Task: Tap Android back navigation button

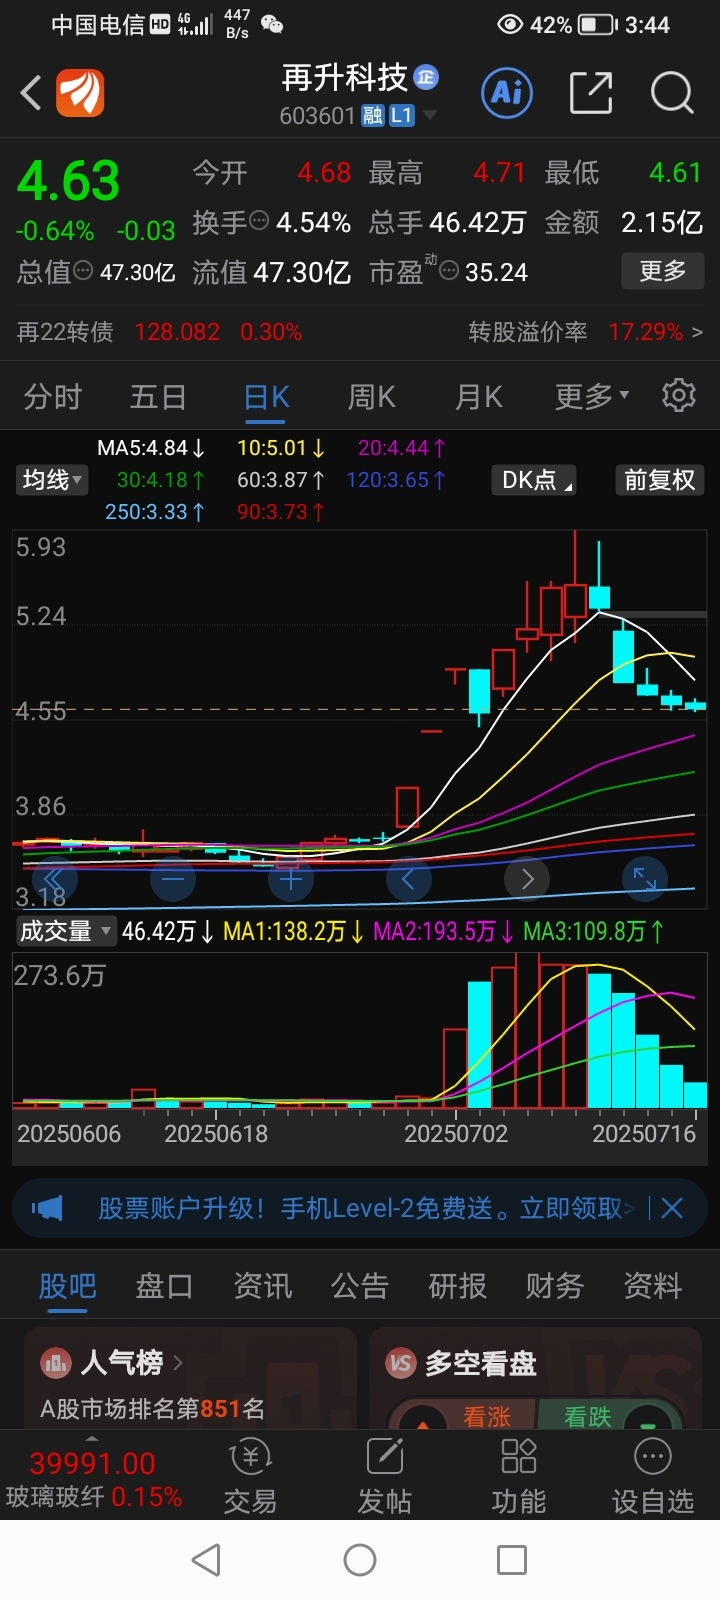Action: click(x=206, y=1560)
